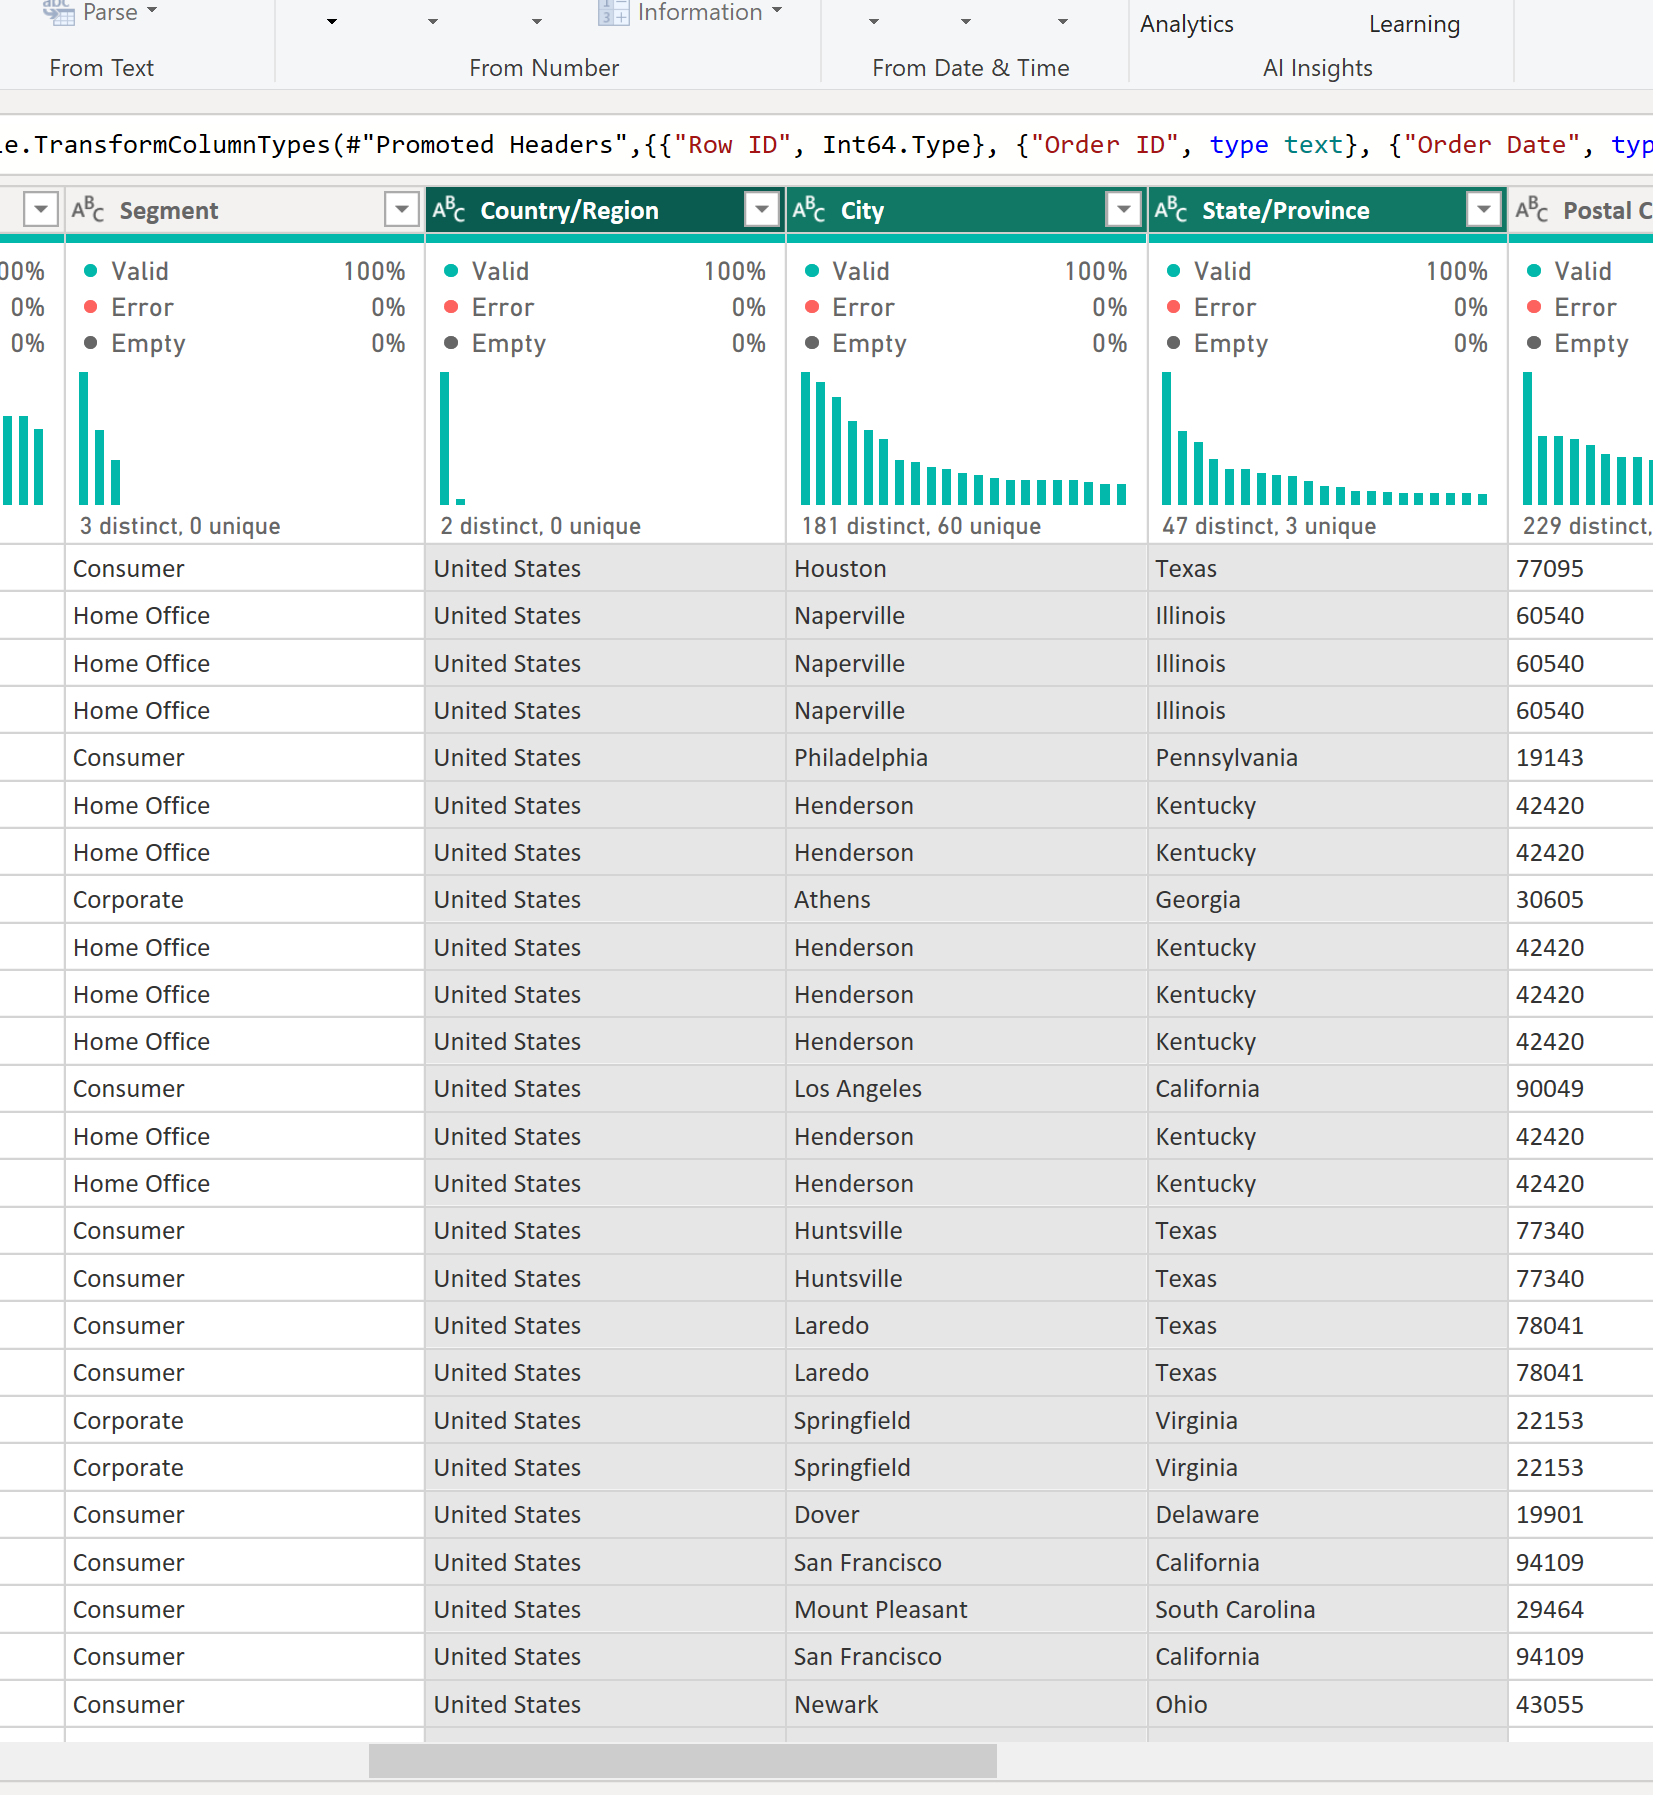This screenshot has width=1653, height=1795.
Task: Click the Information icon in From Number
Action: click(x=612, y=12)
